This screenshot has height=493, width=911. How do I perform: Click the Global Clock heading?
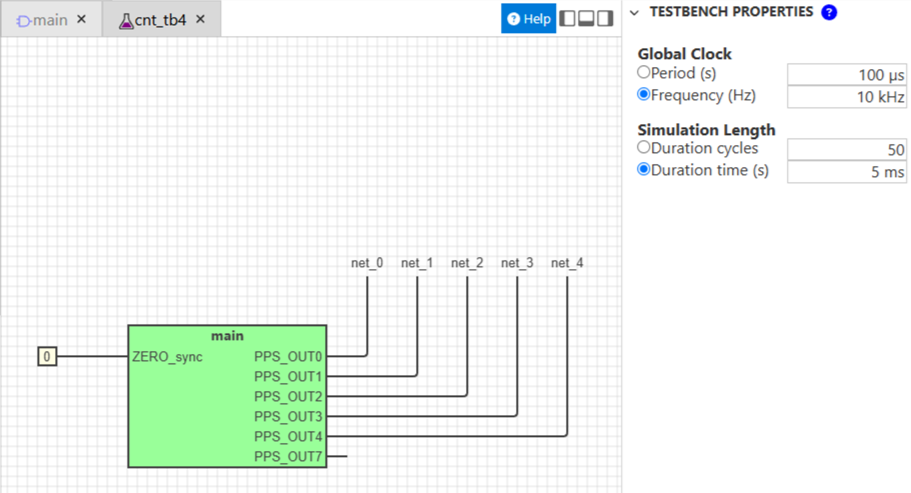point(684,54)
